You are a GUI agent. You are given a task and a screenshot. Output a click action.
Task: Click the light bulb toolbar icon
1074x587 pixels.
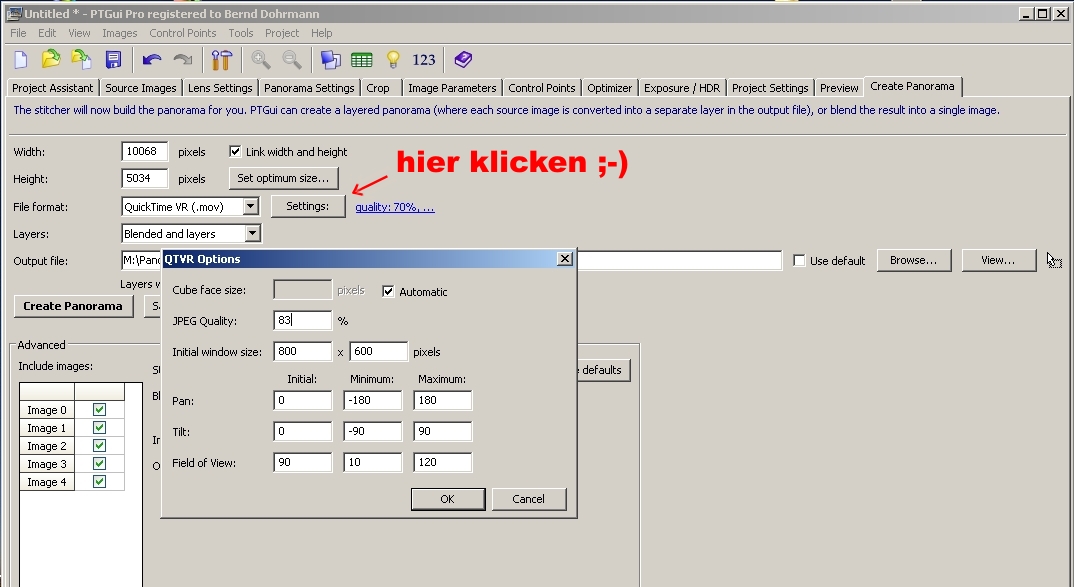pyautogui.click(x=393, y=60)
